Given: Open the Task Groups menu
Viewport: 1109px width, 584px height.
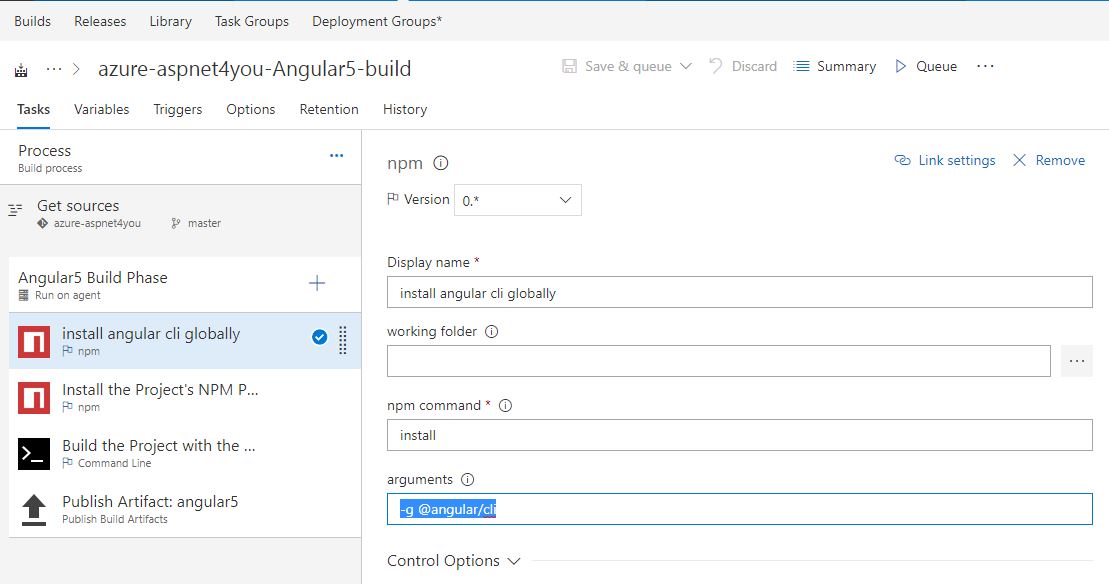Looking at the screenshot, I should click(x=252, y=21).
